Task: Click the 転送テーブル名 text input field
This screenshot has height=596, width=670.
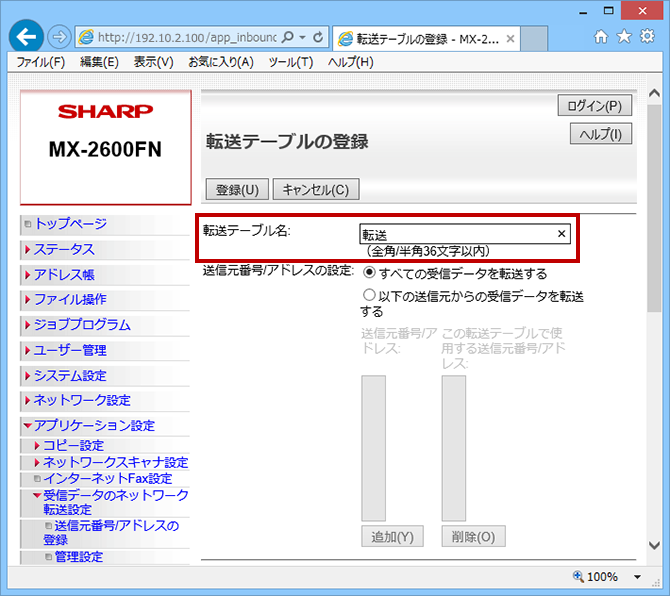Action: point(455,233)
